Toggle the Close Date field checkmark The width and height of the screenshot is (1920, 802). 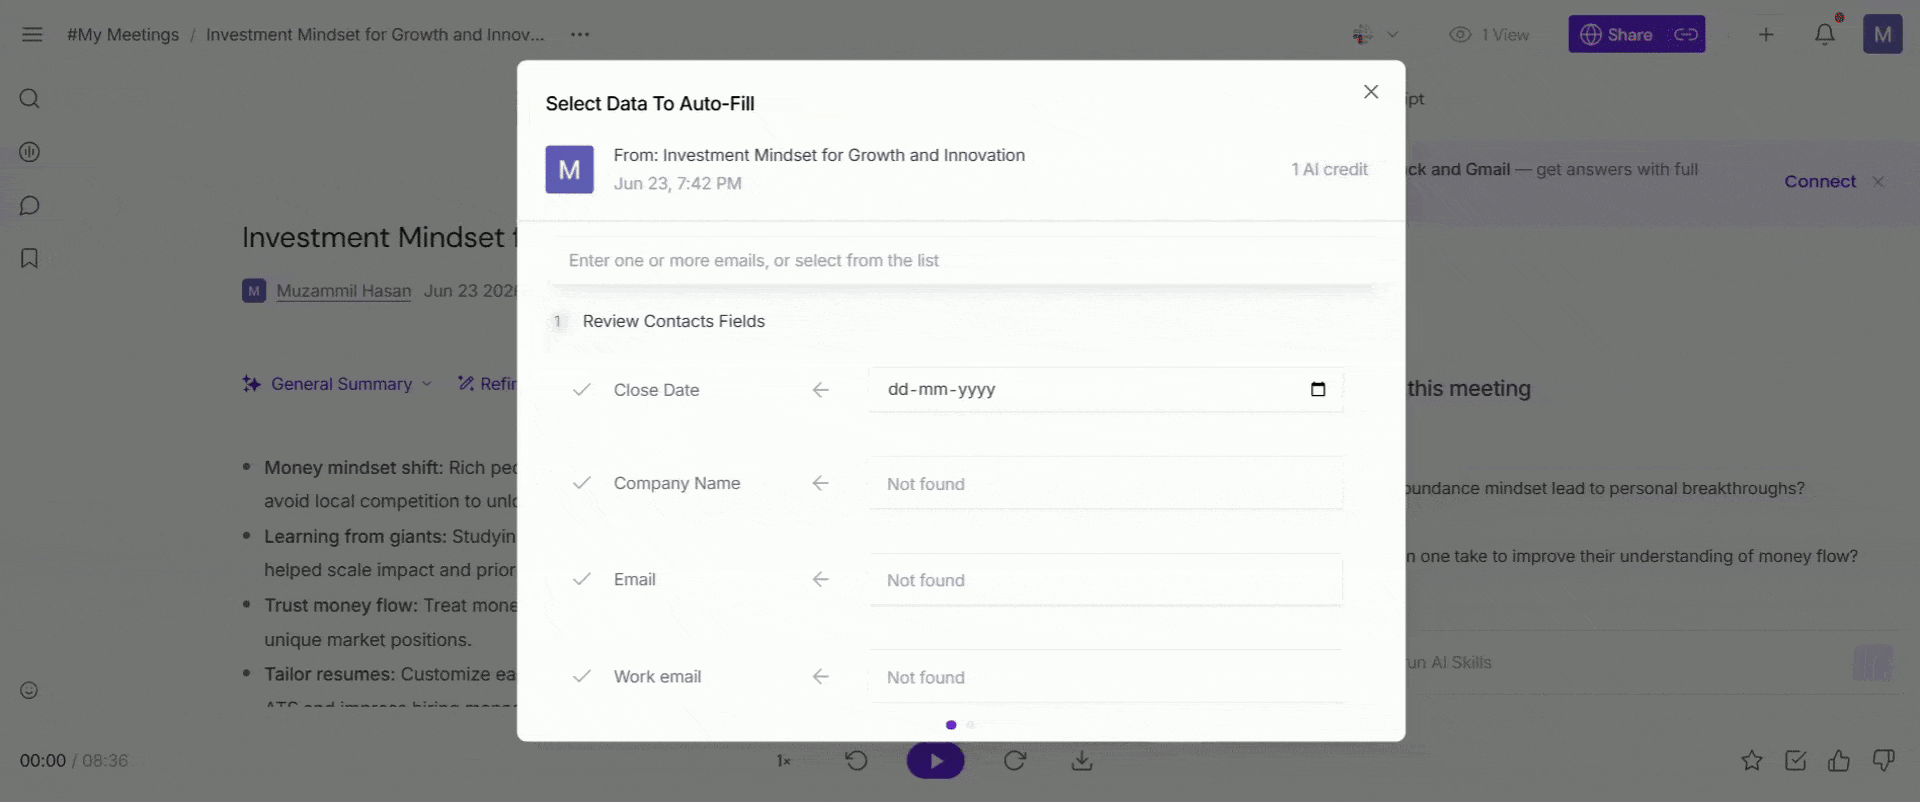tap(582, 390)
